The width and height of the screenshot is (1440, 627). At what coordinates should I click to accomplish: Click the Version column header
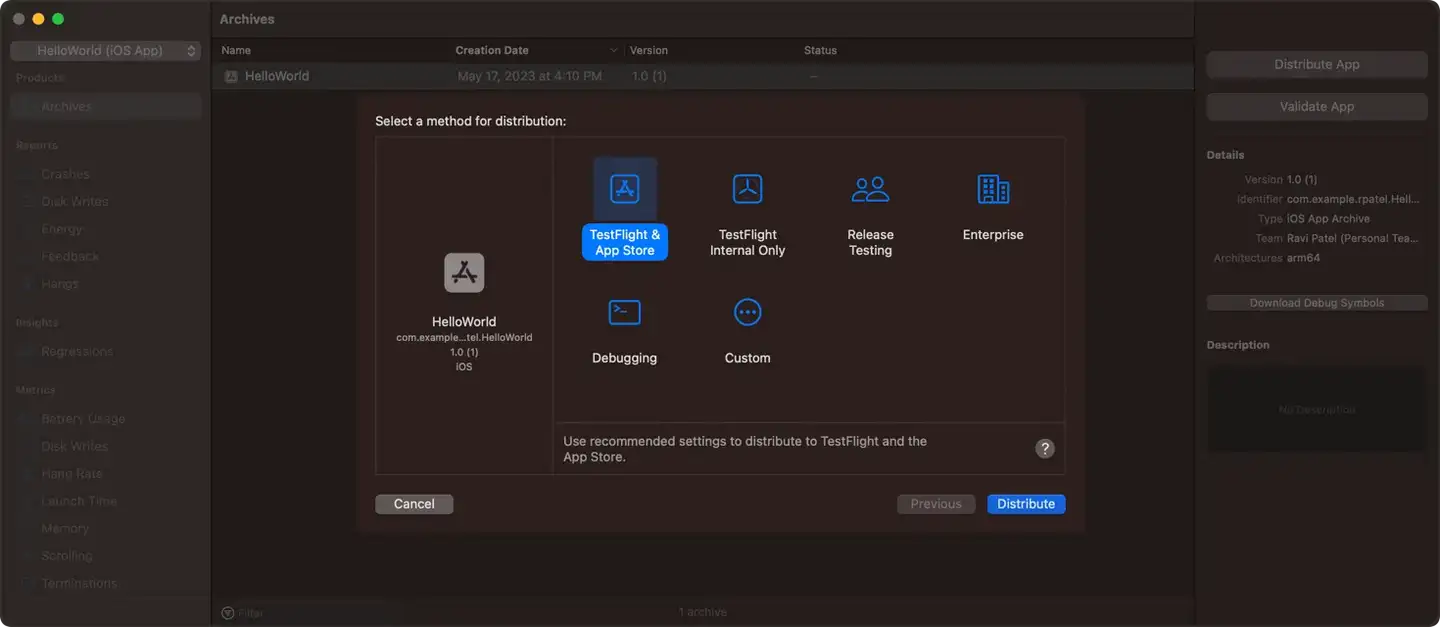click(649, 50)
